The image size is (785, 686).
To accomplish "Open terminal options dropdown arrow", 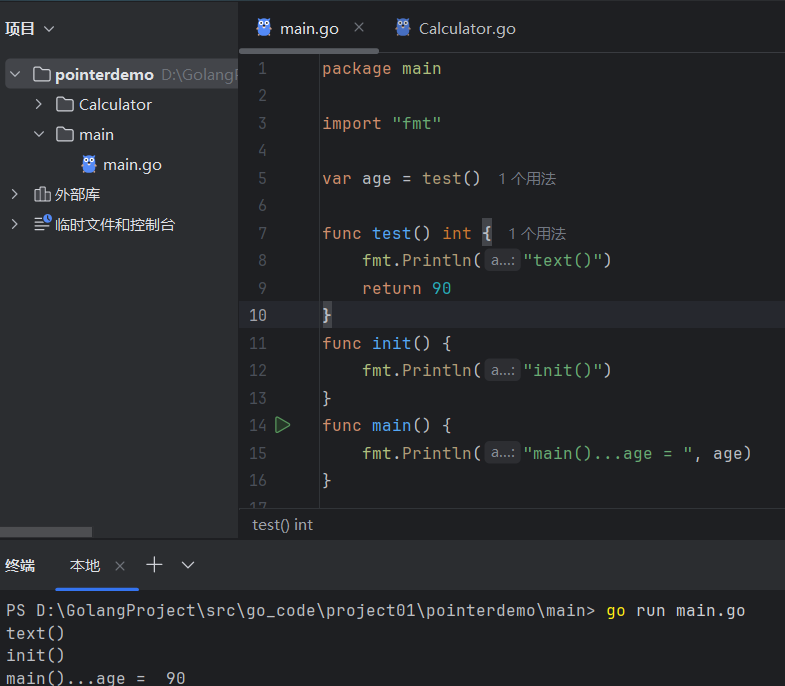I will point(188,565).
